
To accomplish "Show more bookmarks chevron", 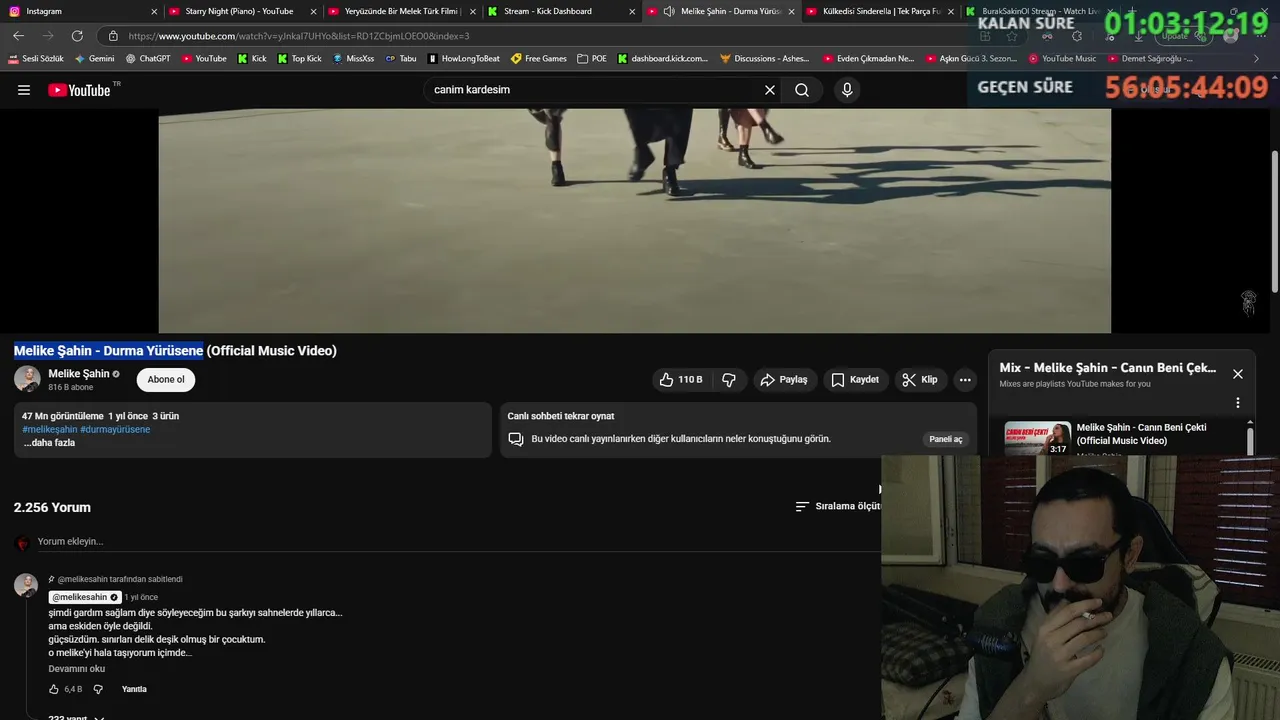I will [1257, 59].
